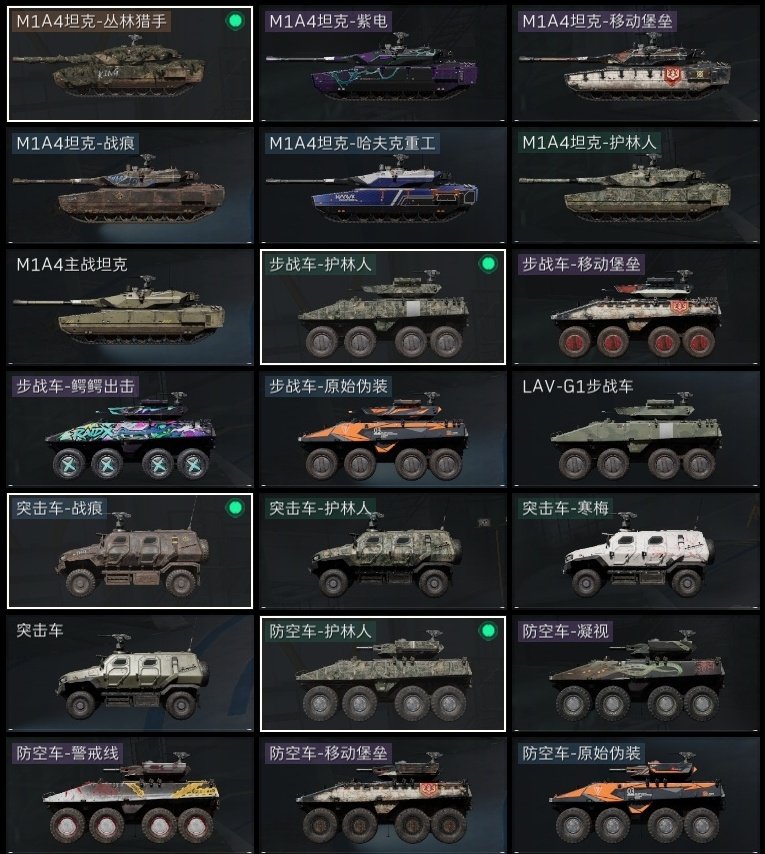Select the M1A4坦克-紫电 tank skin
Viewport: 765px width, 854px height.
(383, 64)
